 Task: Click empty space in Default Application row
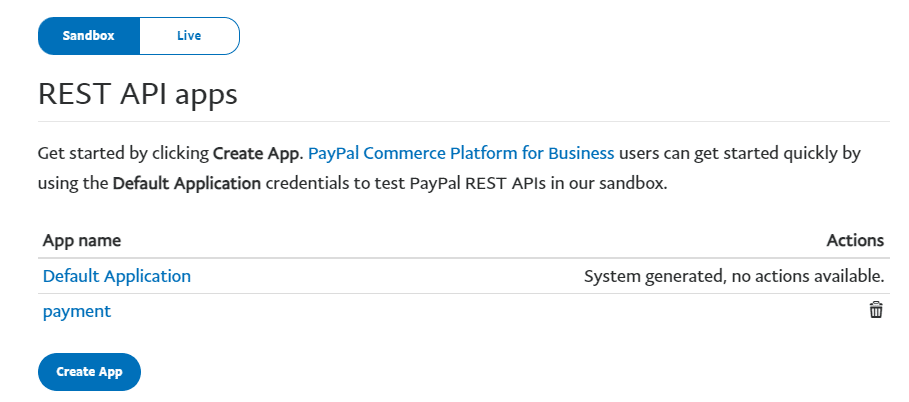[386, 276]
